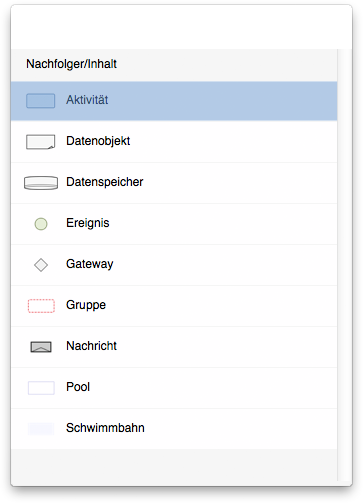Pick the Nachricht list entry
This screenshot has height=503, width=363.
coord(174,347)
